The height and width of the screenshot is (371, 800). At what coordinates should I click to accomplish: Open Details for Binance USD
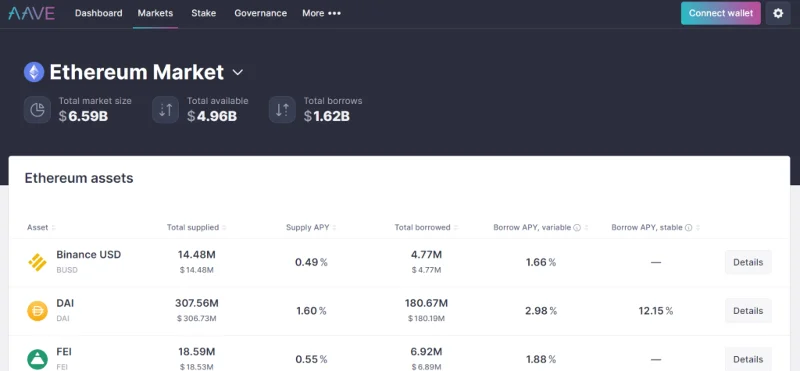pos(748,262)
